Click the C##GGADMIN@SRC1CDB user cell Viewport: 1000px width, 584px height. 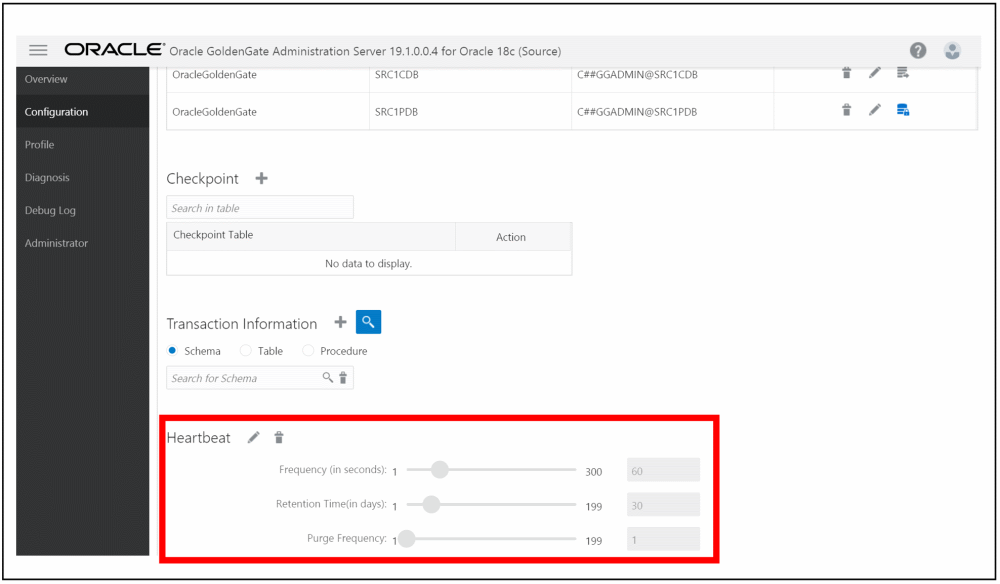[672, 77]
